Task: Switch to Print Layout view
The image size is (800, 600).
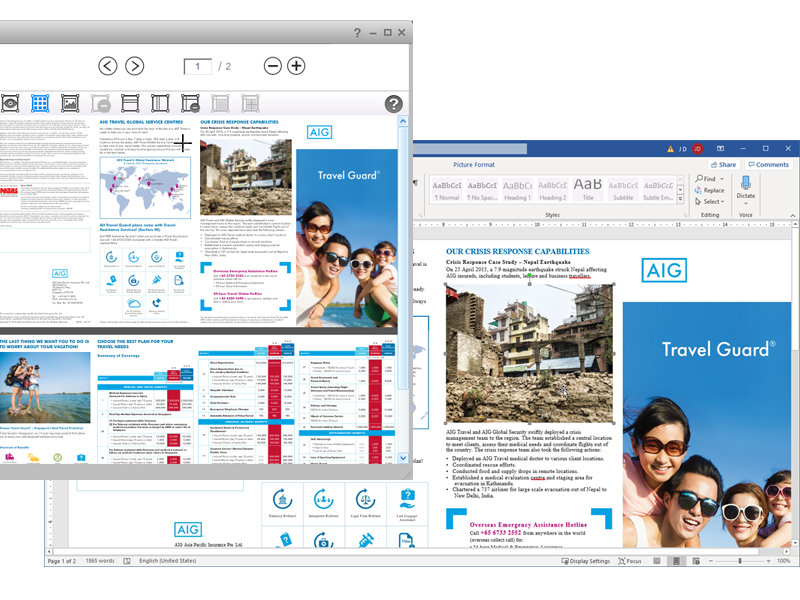Action: pyautogui.click(x=676, y=561)
